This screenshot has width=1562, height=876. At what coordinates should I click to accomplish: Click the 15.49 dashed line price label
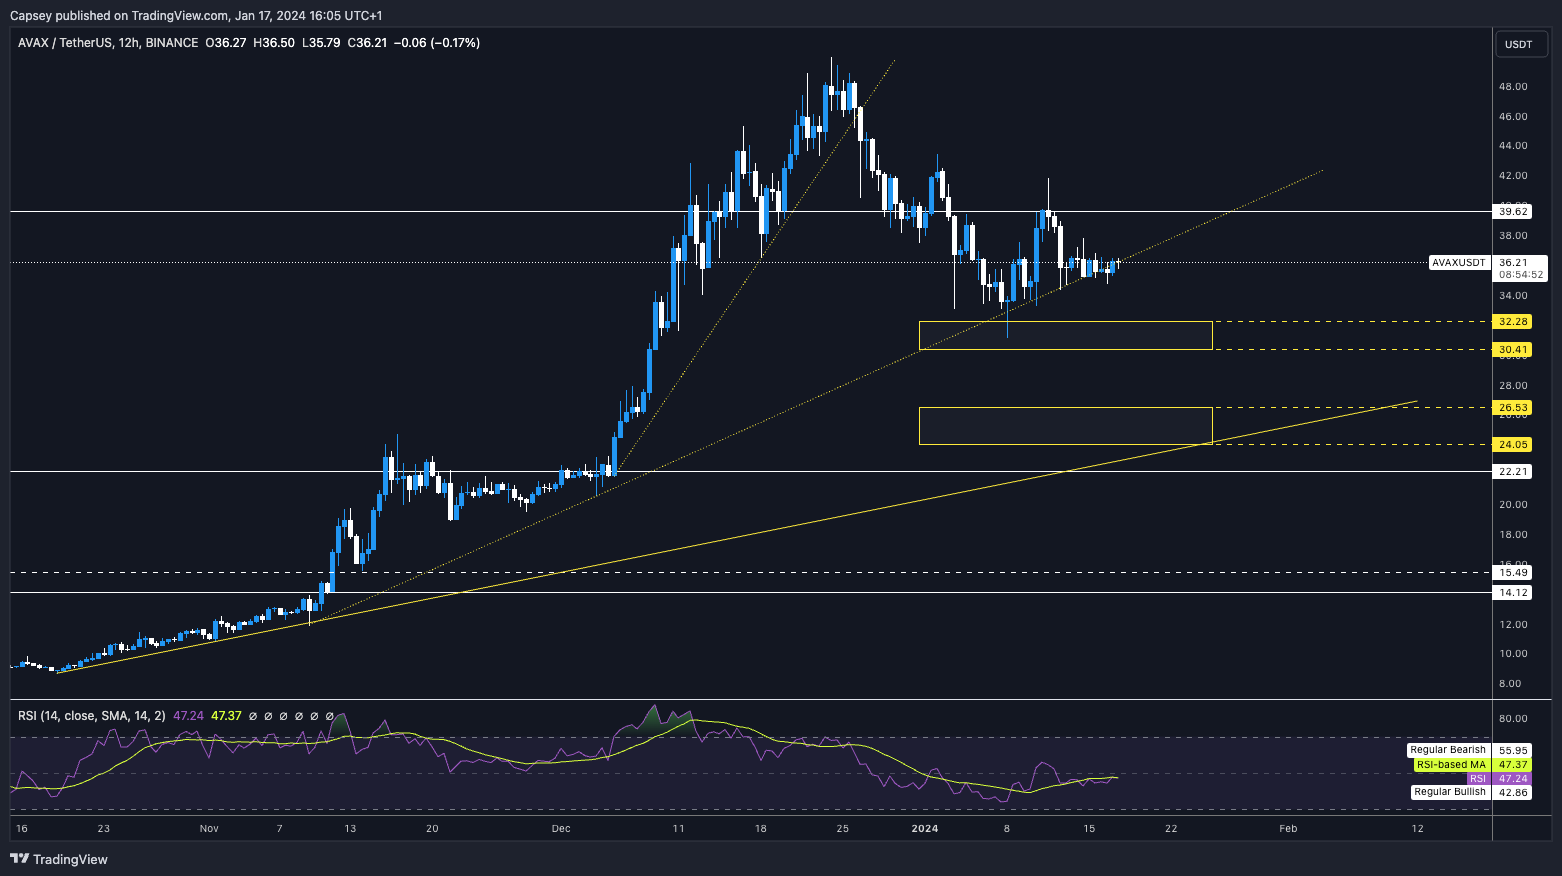1513,573
